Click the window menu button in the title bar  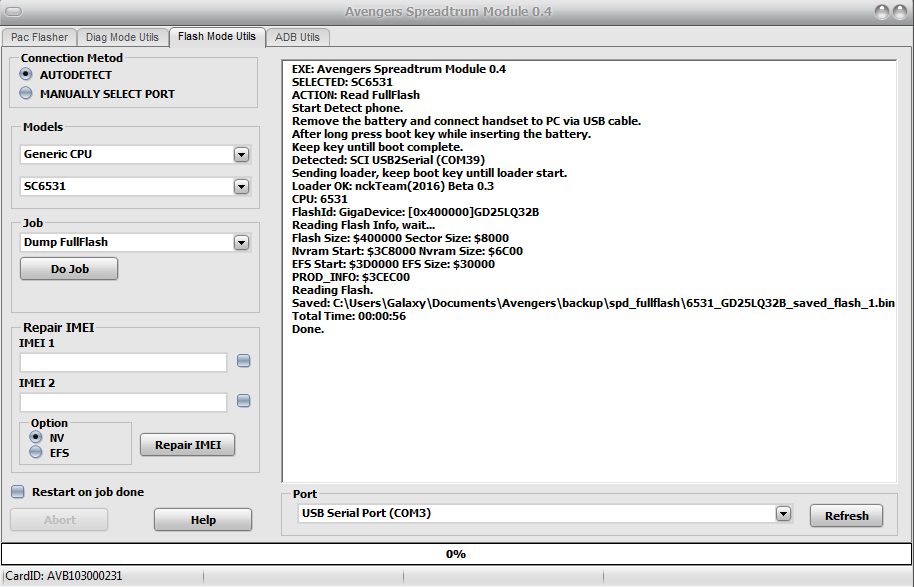tap(13, 12)
